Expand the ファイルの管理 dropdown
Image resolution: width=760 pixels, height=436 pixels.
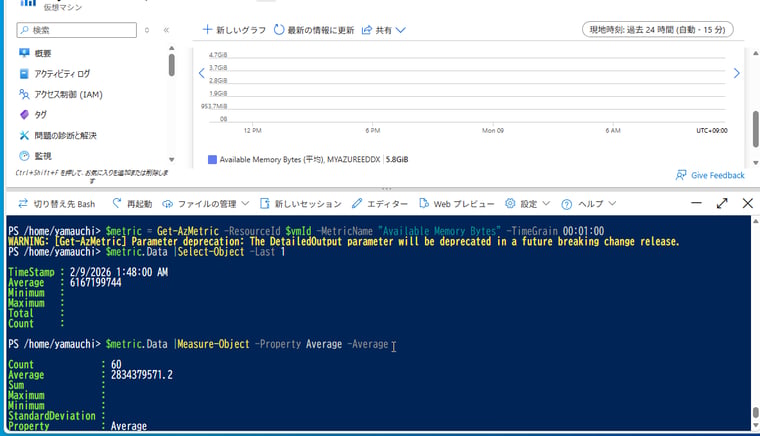click(205, 204)
